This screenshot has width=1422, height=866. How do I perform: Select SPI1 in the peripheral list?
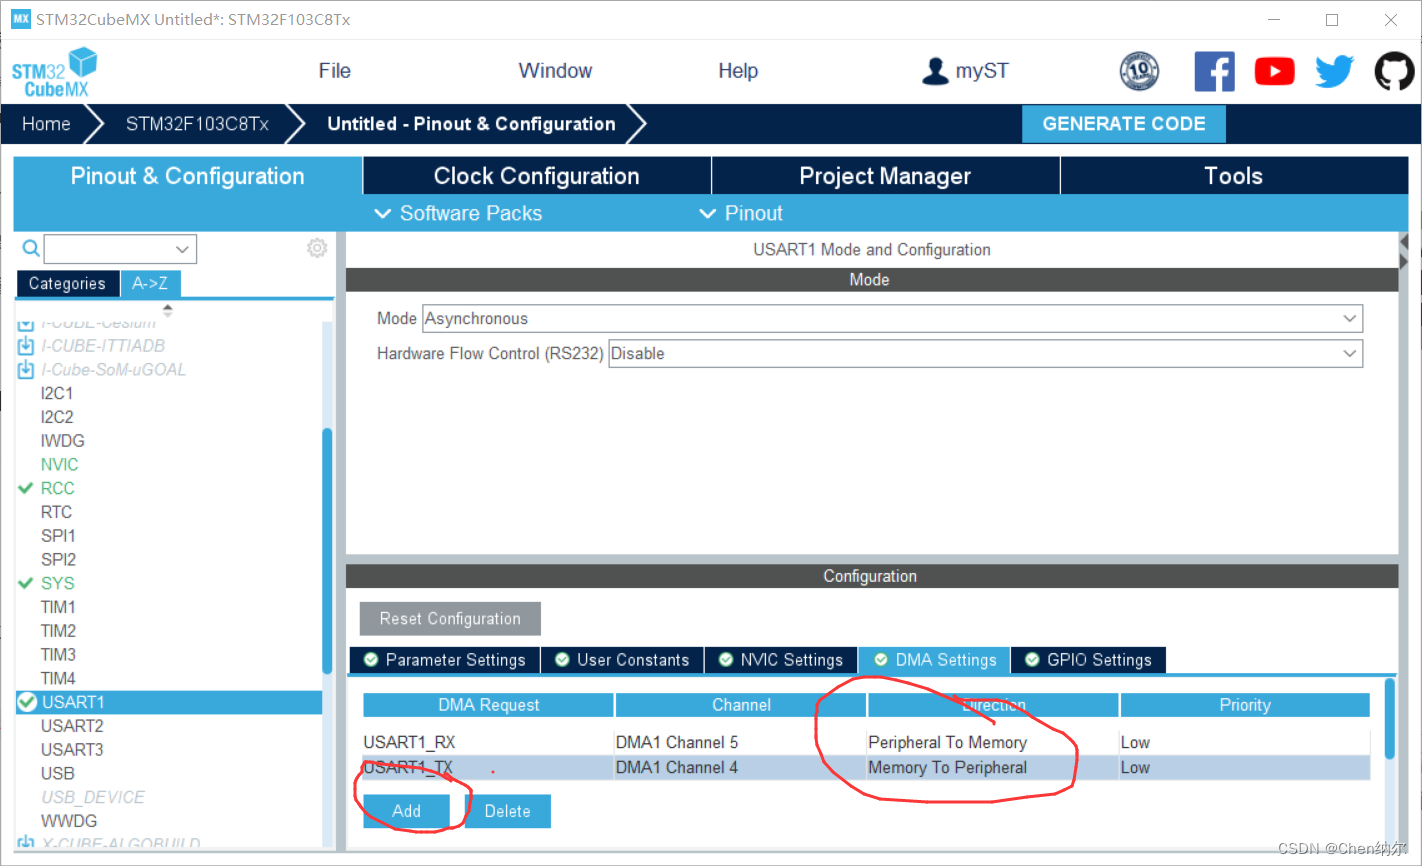[58, 536]
